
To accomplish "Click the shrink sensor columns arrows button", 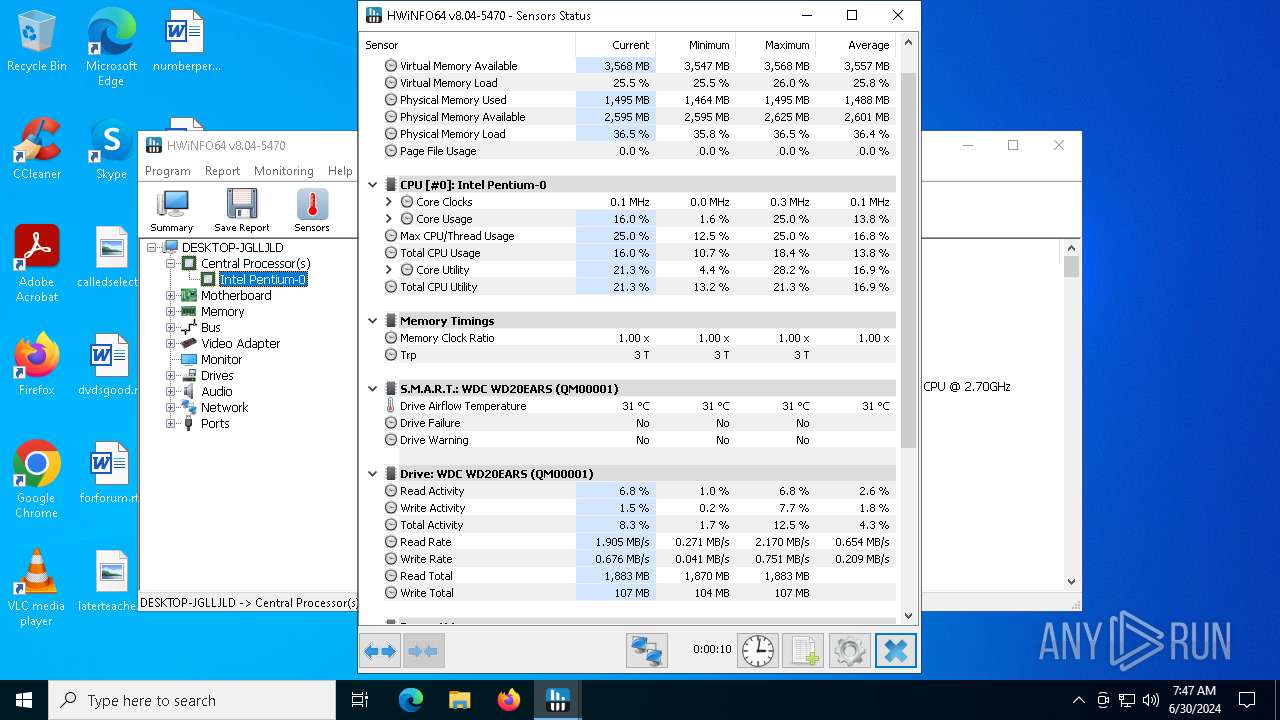I will pos(423,651).
